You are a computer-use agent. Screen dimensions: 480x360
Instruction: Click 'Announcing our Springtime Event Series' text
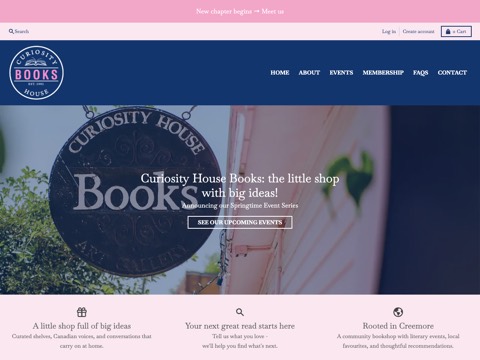(240, 206)
